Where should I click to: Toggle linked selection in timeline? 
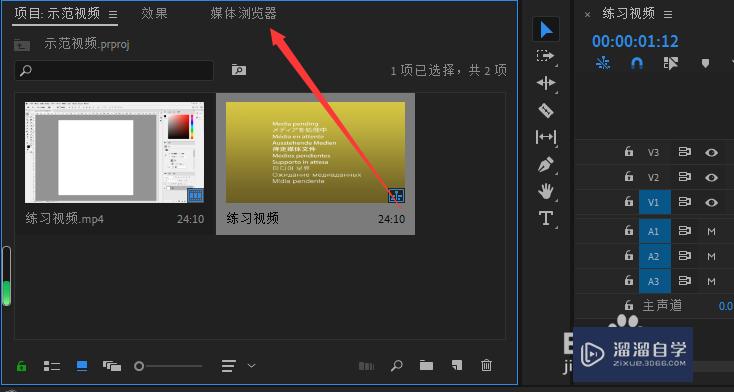pyautogui.click(x=671, y=64)
